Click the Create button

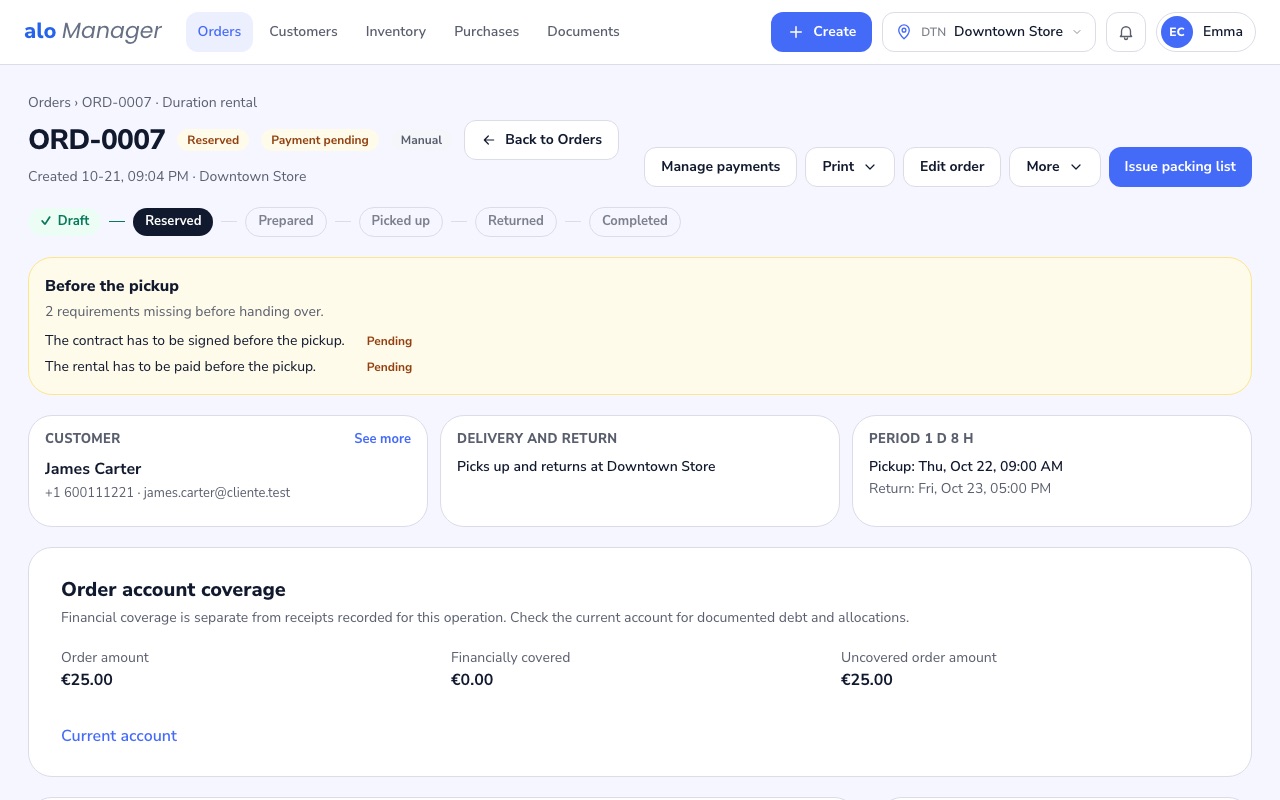[x=821, y=32]
